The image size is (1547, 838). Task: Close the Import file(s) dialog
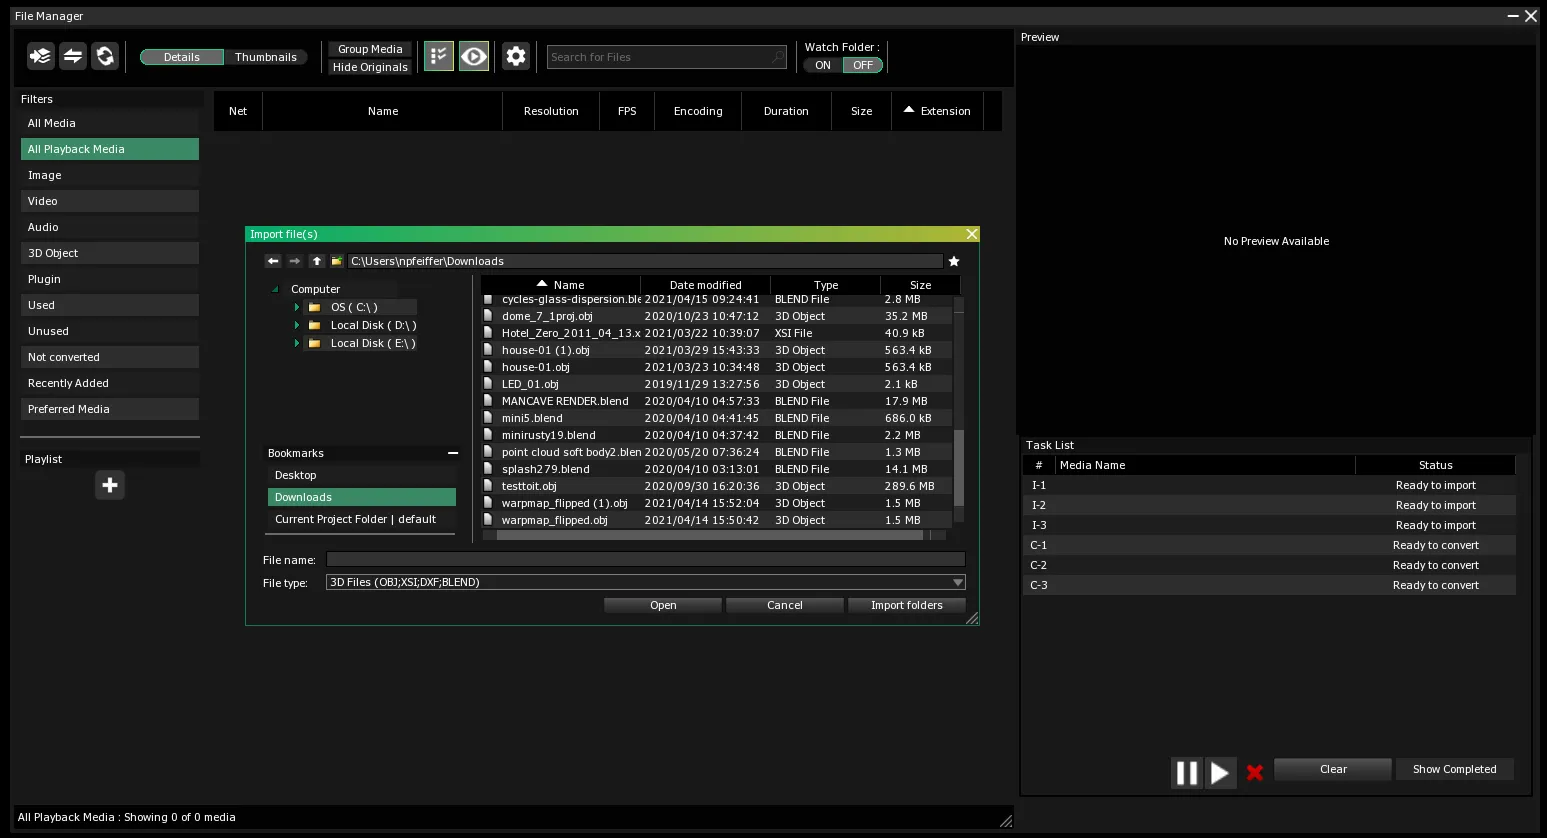pos(972,234)
